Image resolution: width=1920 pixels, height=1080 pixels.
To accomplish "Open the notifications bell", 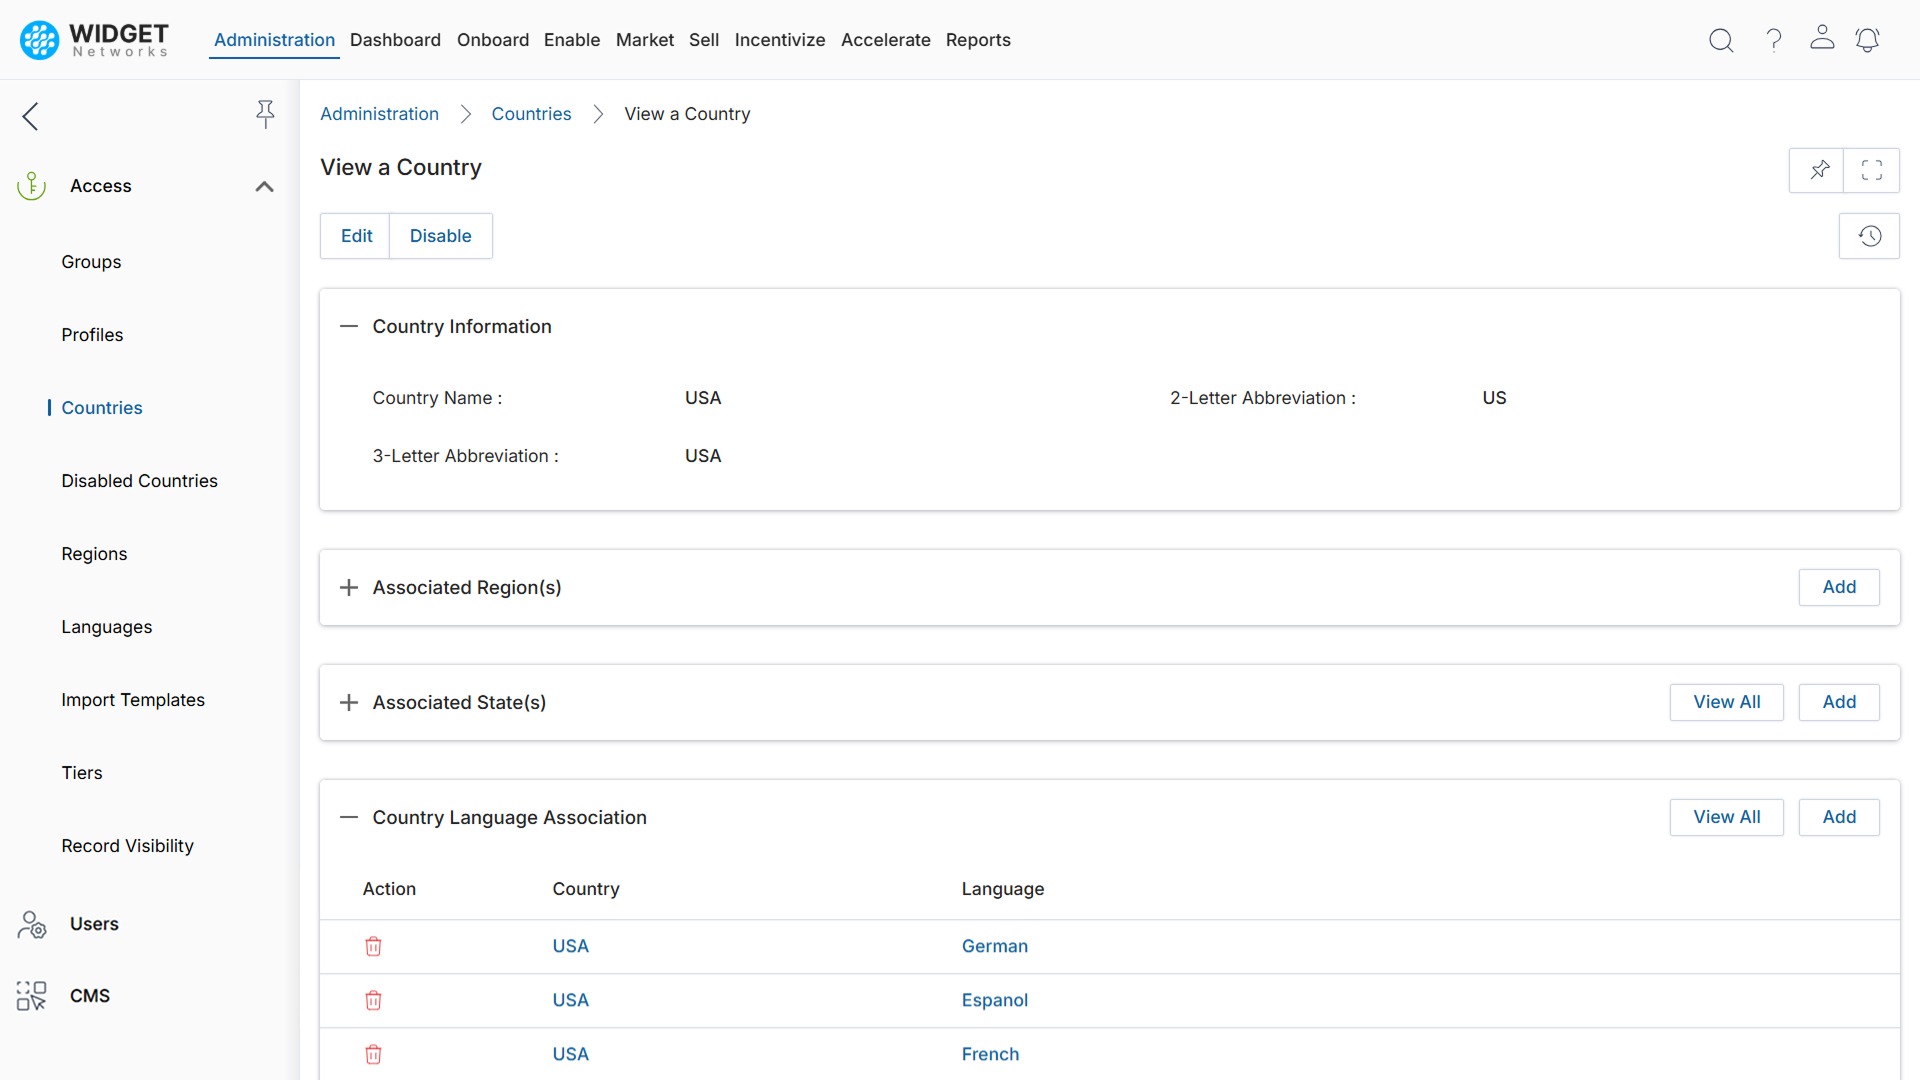I will click(x=1868, y=40).
